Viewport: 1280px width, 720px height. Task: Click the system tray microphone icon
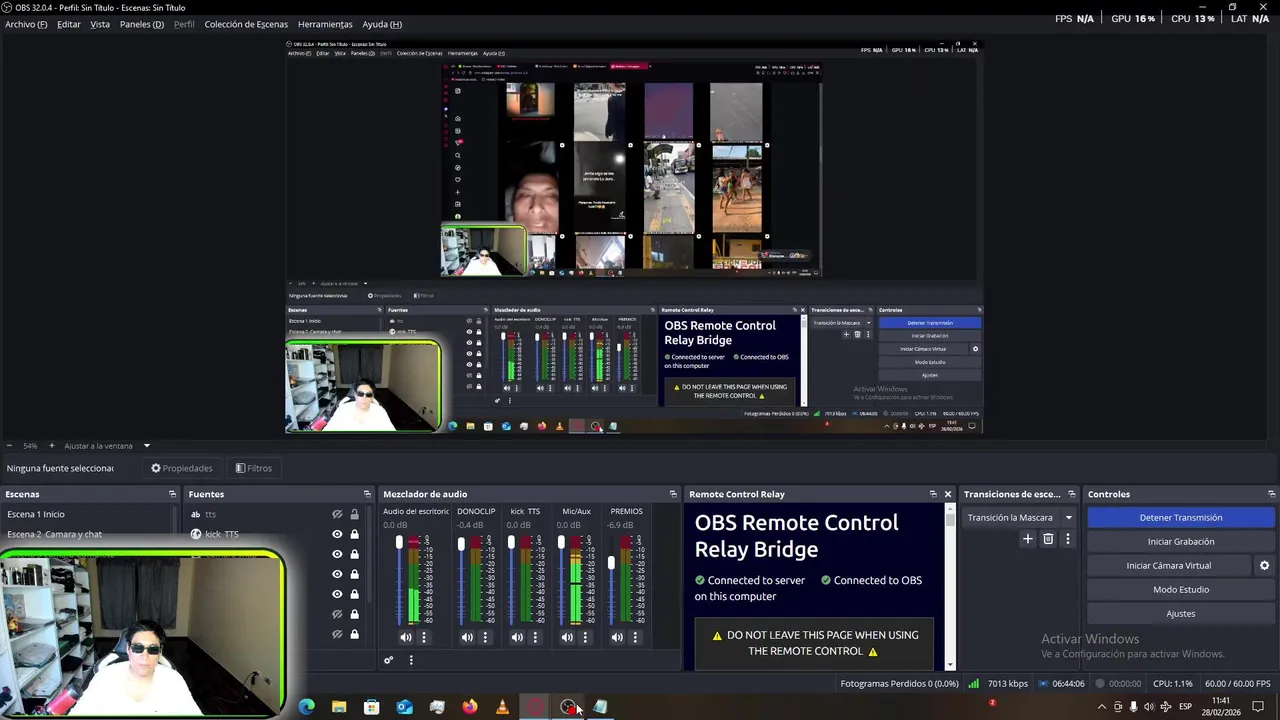(x=1134, y=707)
